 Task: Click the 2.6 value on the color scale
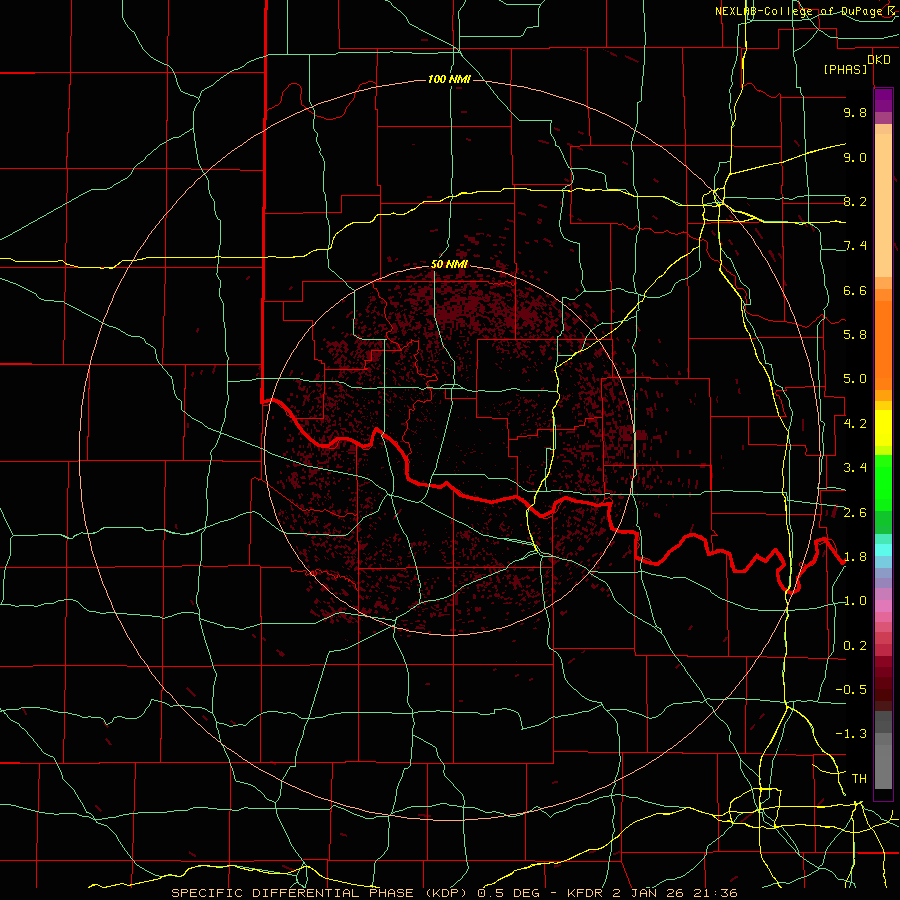pos(855,513)
